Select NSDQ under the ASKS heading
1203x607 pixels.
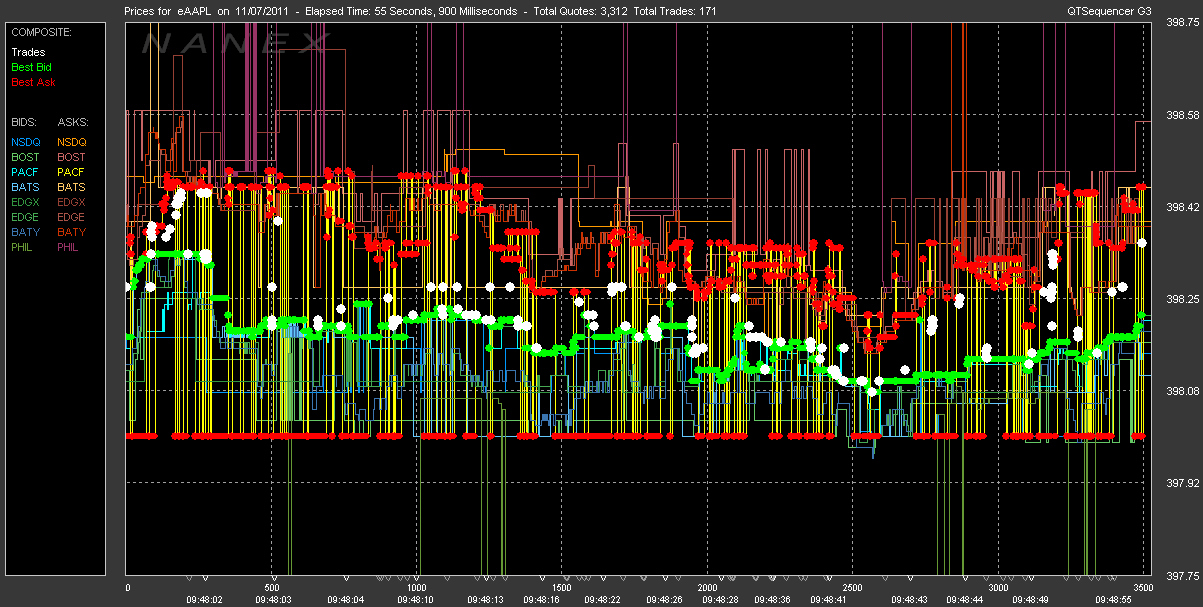pos(72,142)
